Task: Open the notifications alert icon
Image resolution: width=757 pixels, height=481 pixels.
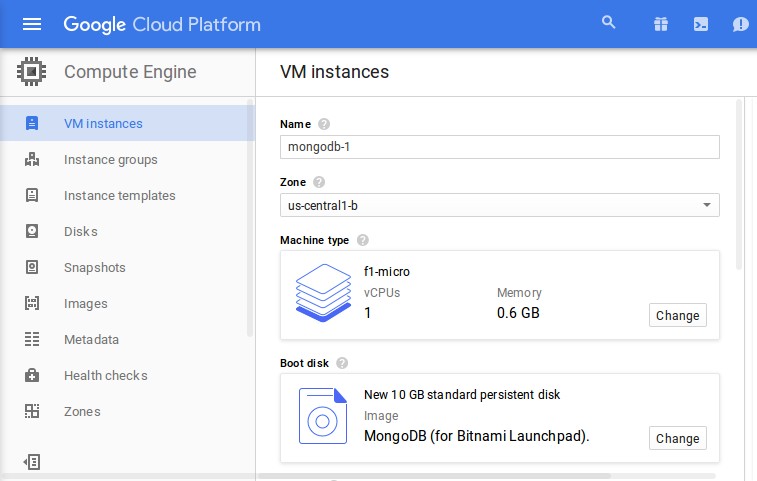Action: coord(740,24)
